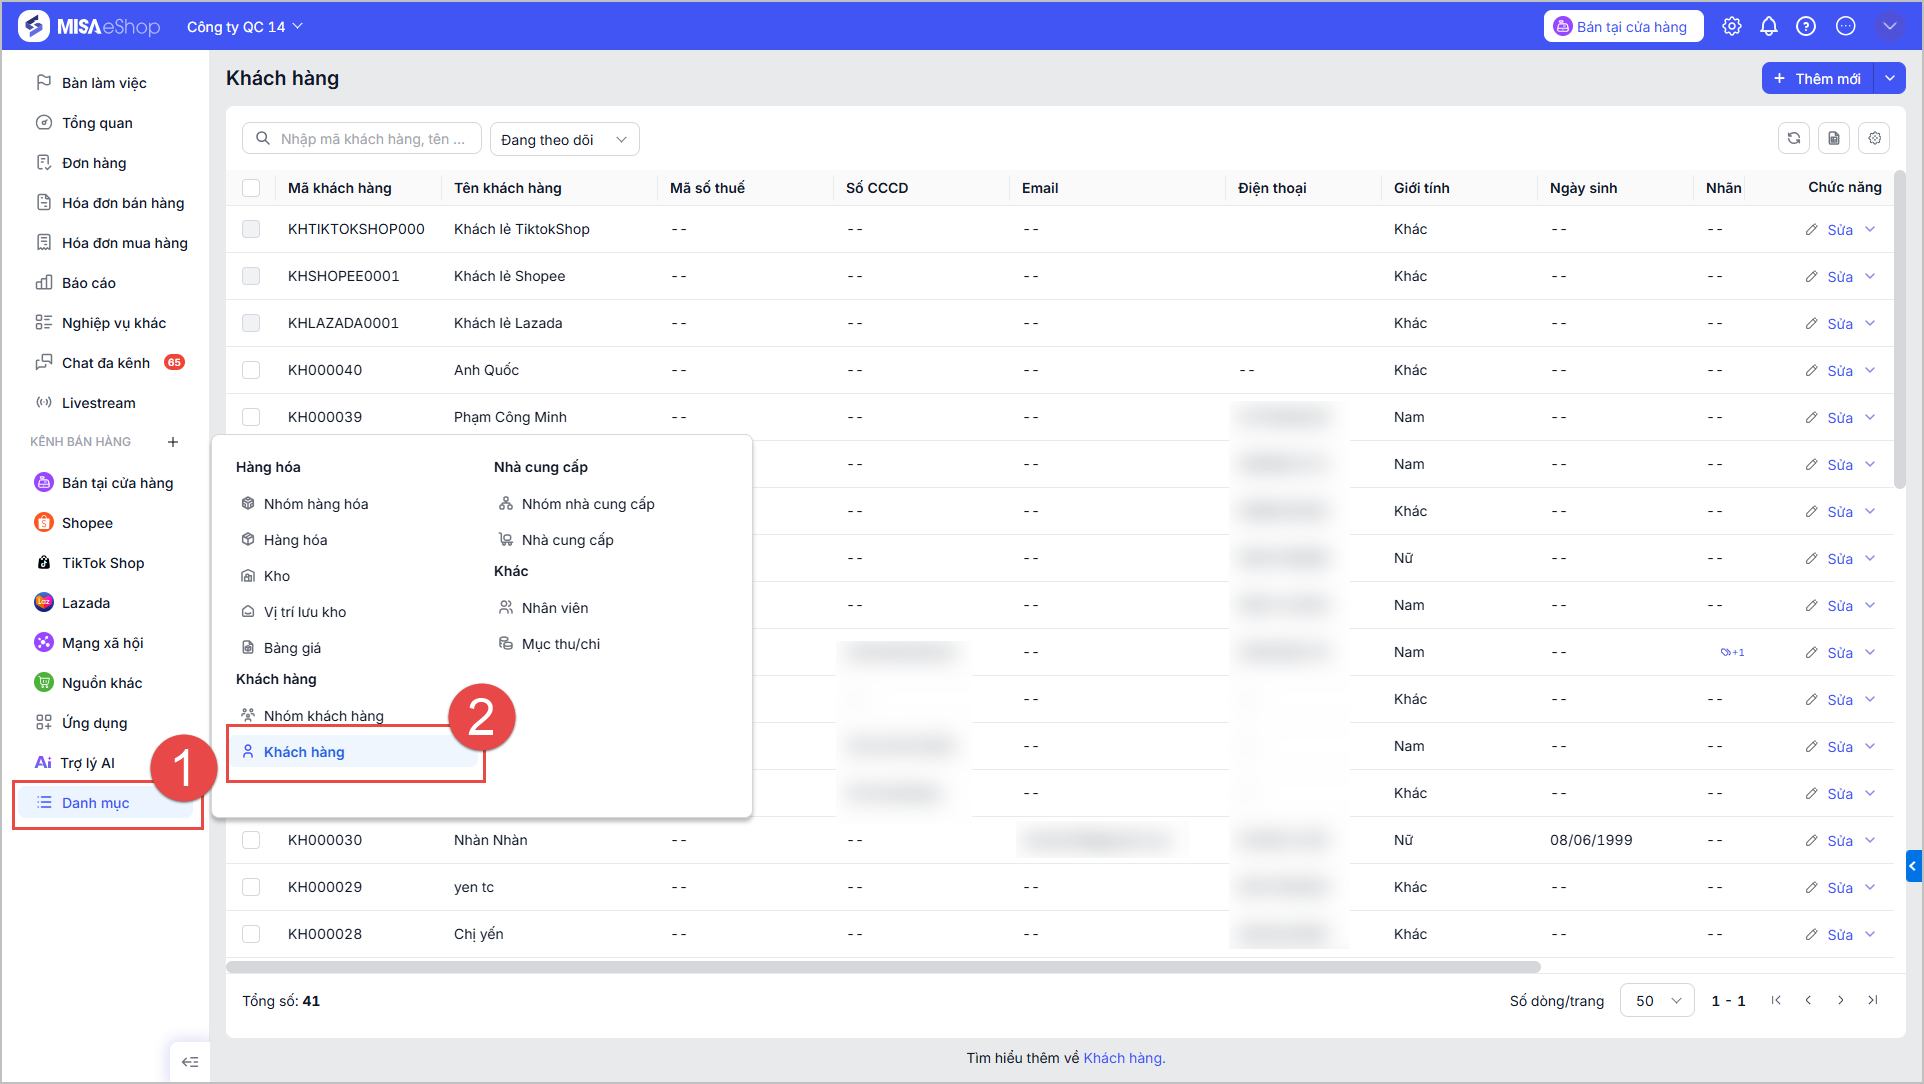Check the row for KHSHOPEE0001
Screen dimensions: 1924x1084
point(251,276)
